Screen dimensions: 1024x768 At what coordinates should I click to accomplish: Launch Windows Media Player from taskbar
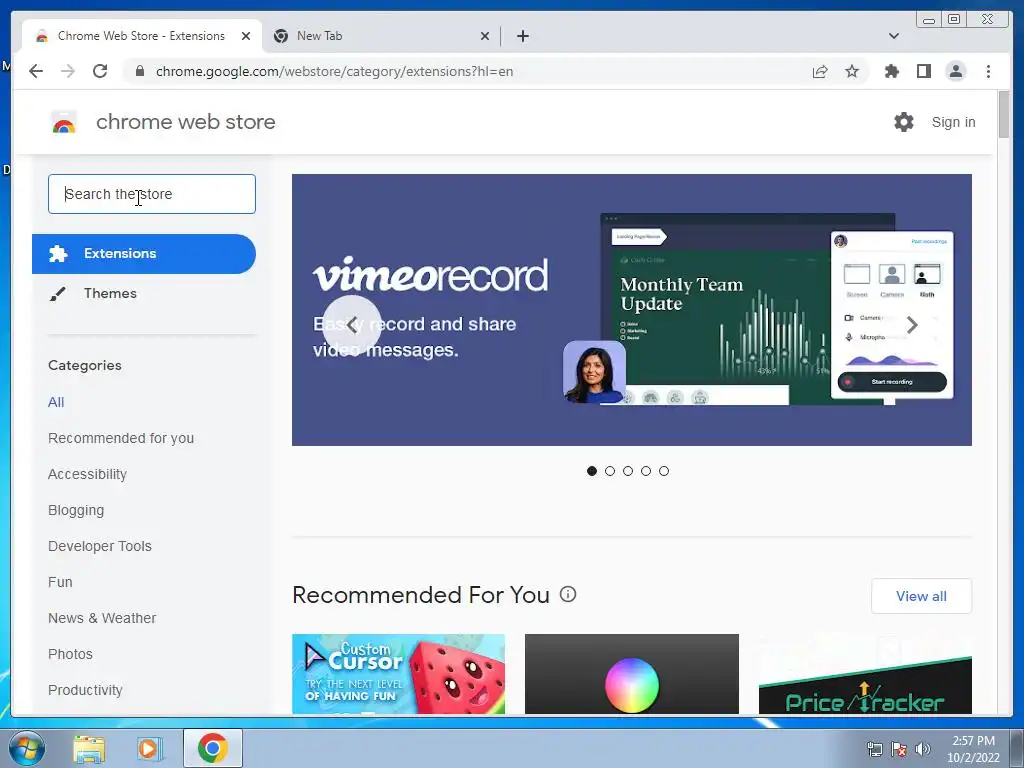pos(150,748)
